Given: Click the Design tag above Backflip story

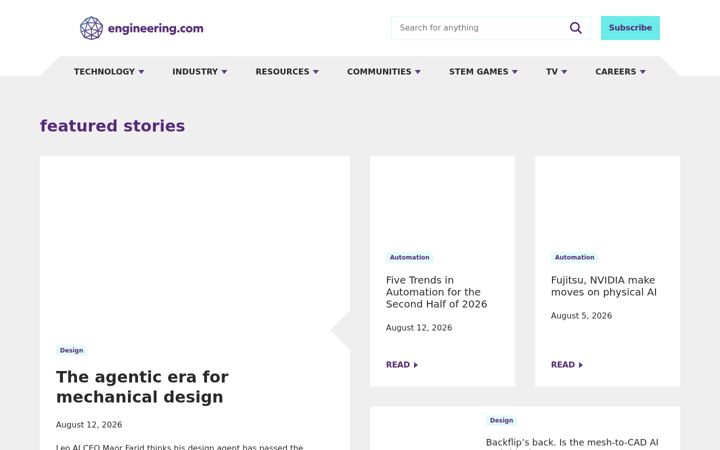Looking at the screenshot, I should tap(501, 421).
